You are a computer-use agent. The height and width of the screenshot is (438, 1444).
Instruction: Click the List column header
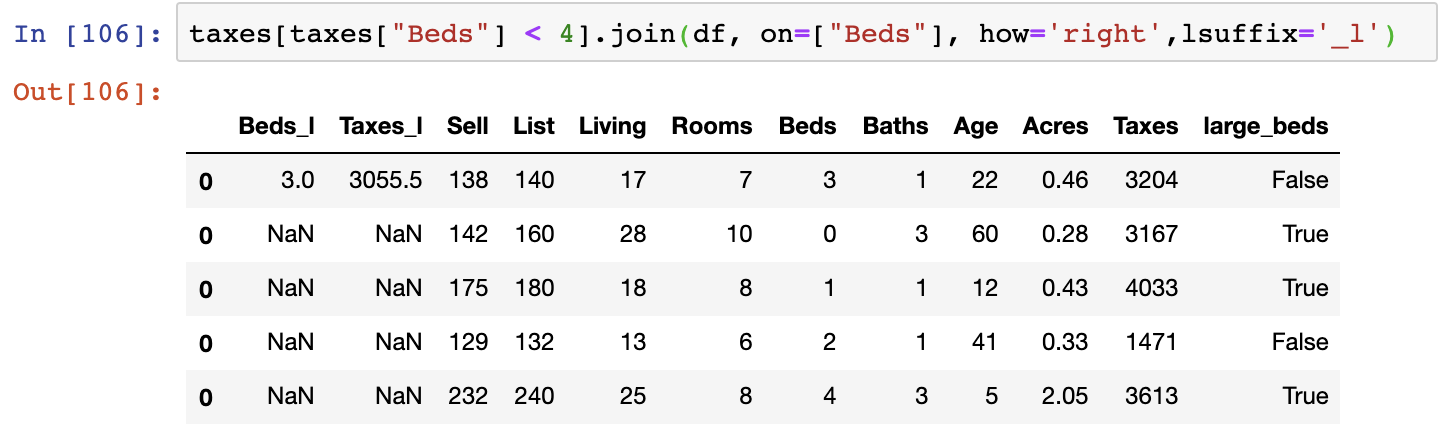534,126
